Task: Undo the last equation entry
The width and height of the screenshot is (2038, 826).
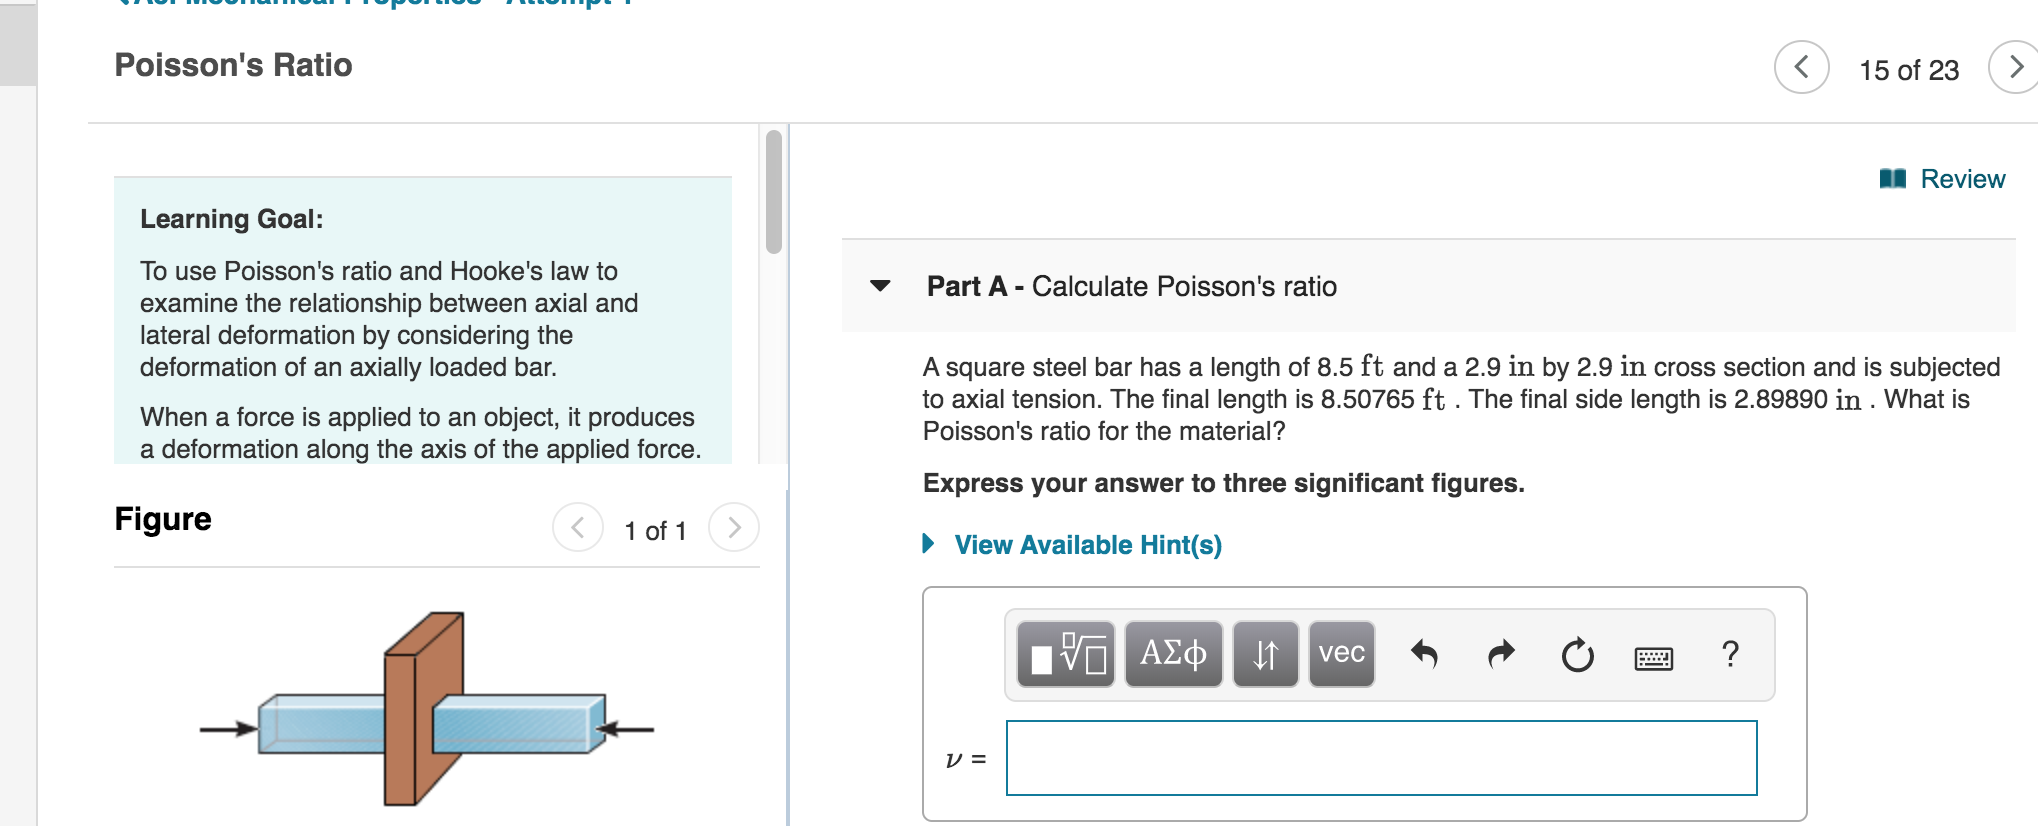Action: pos(1425,654)
